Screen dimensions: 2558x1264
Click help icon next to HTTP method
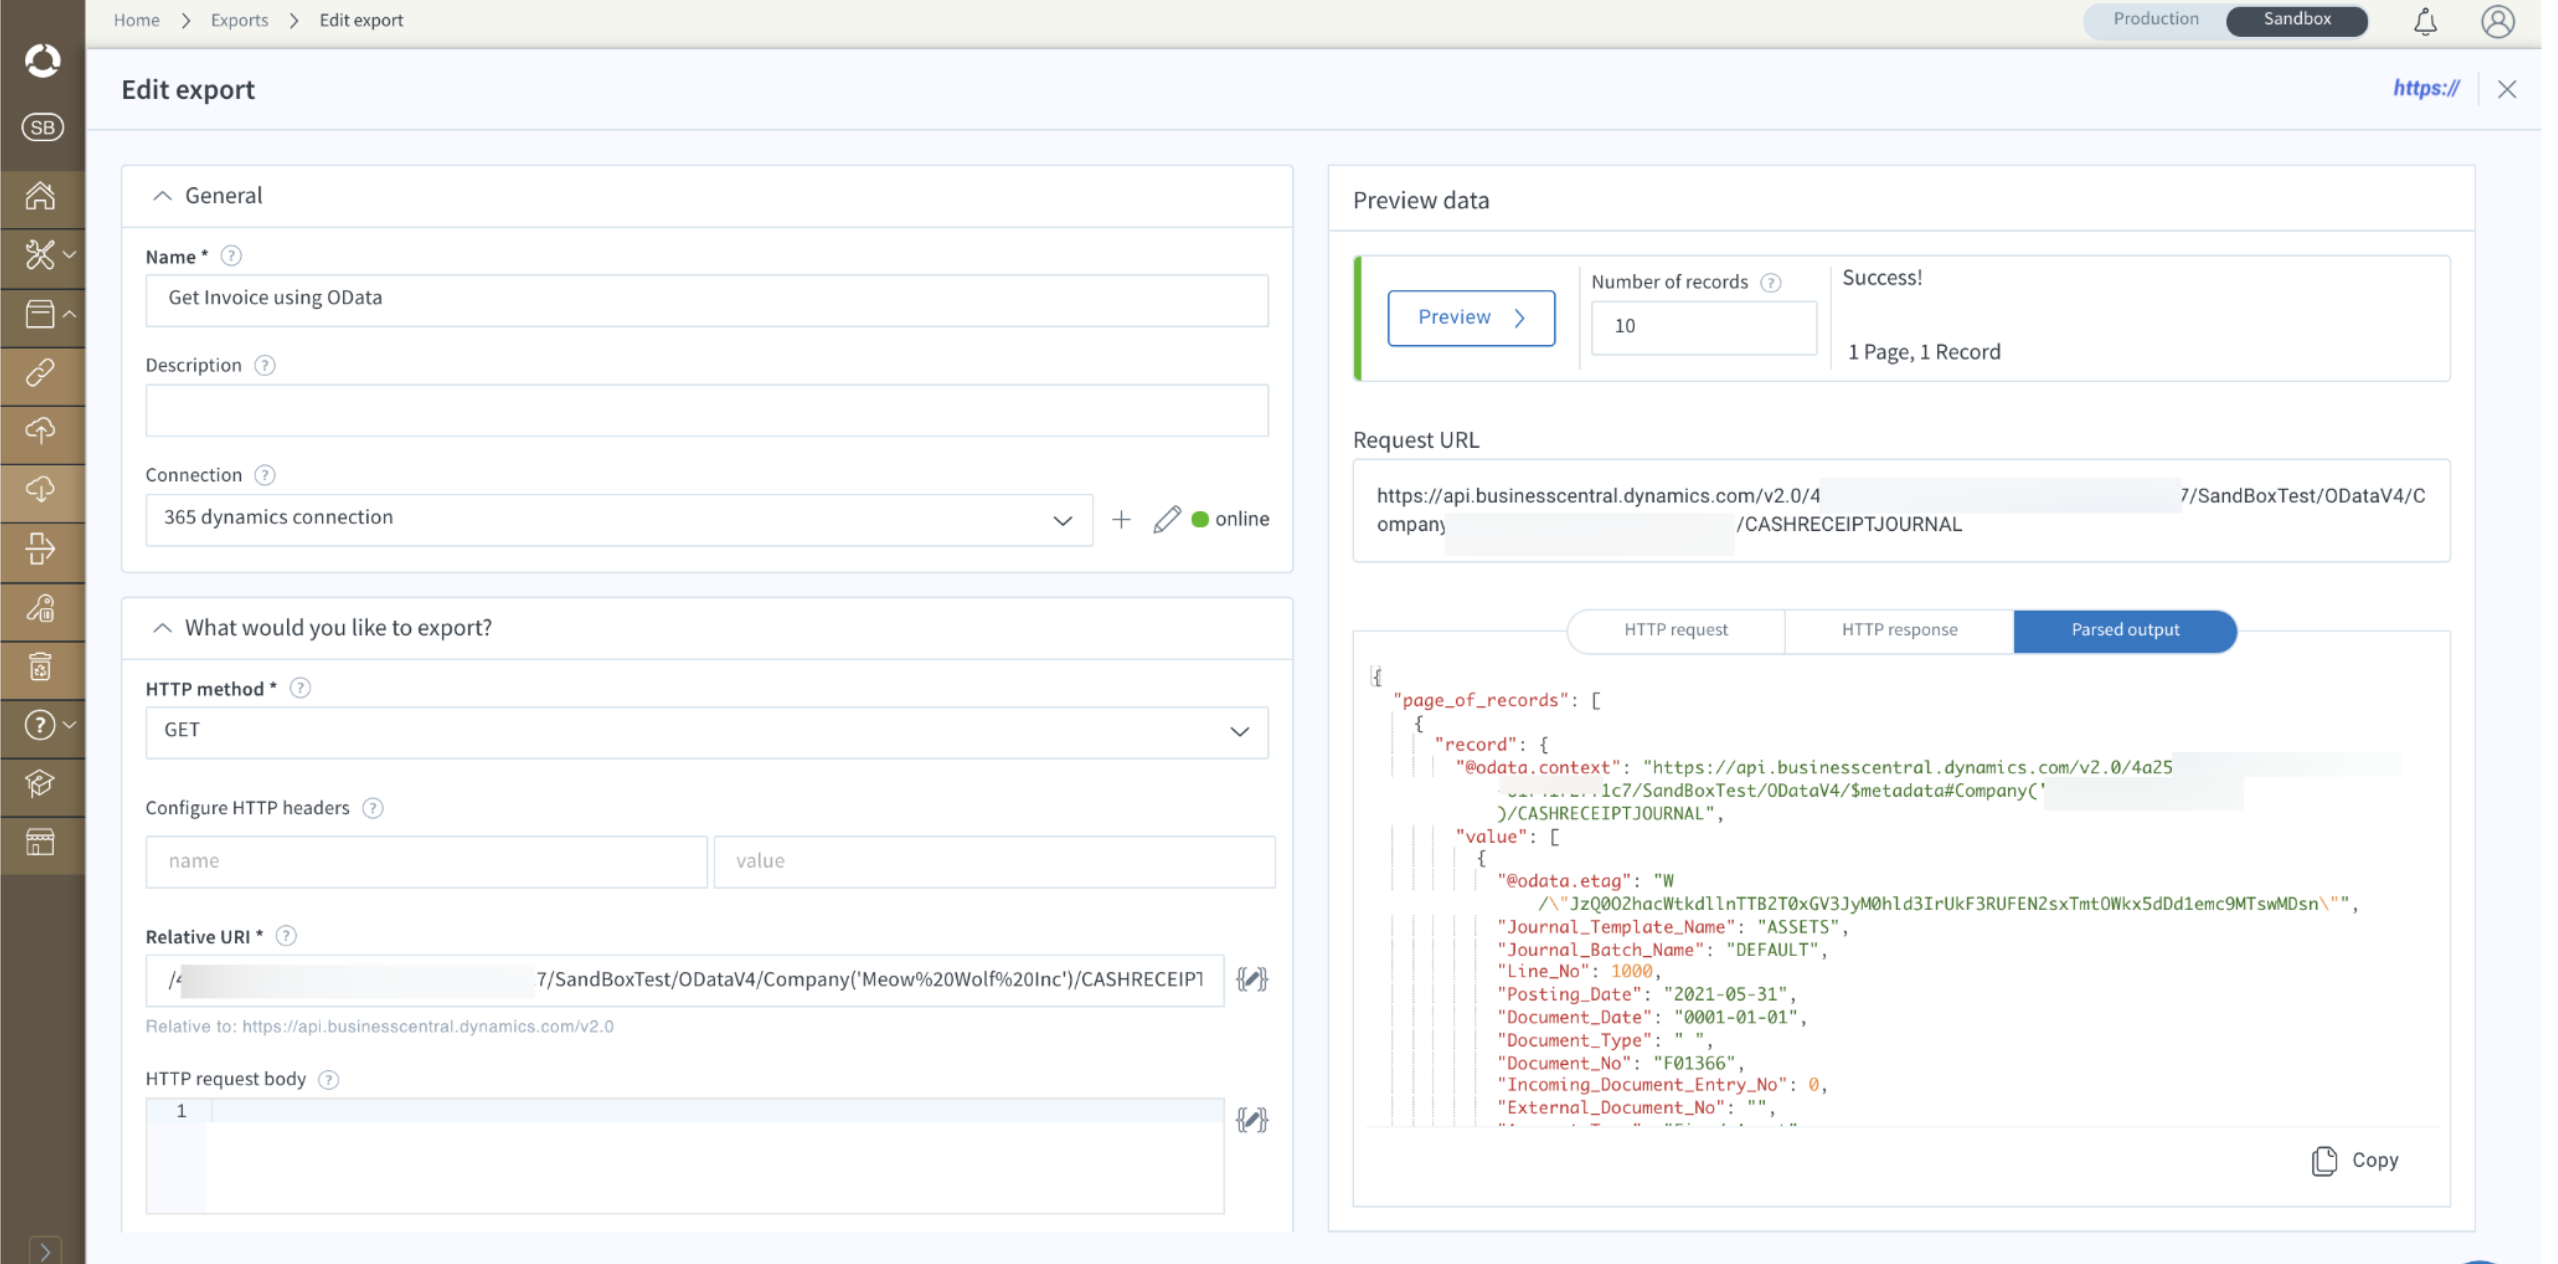300,688
